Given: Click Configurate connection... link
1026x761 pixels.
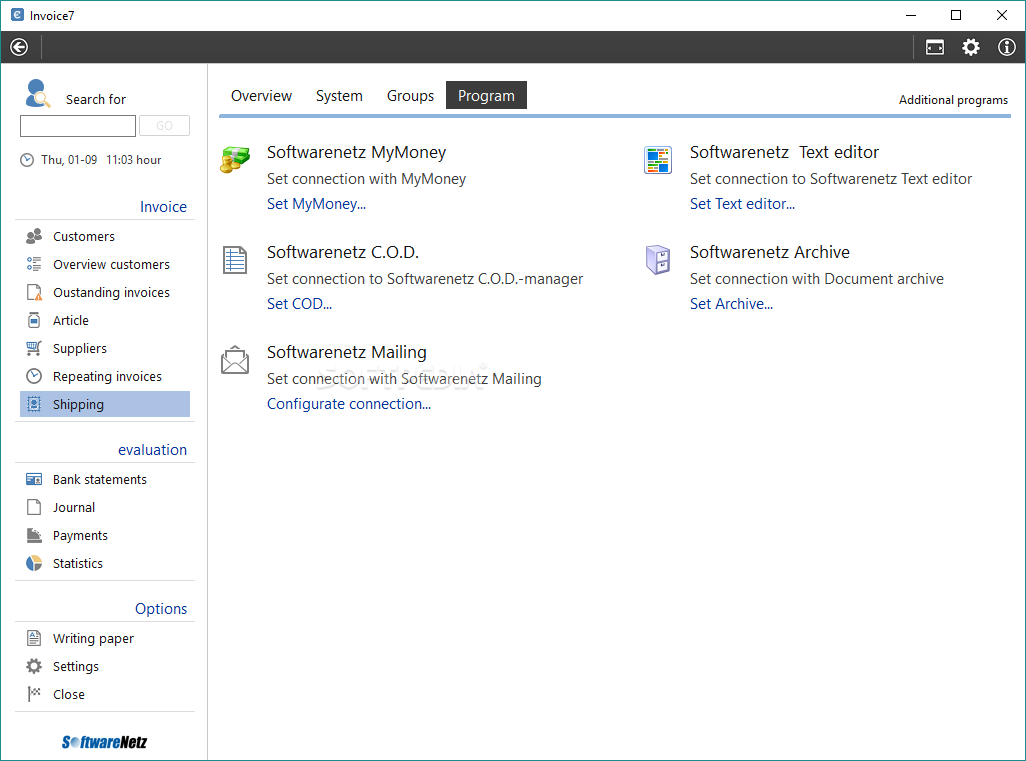Looking at the screenshot, I should [349, 404].
